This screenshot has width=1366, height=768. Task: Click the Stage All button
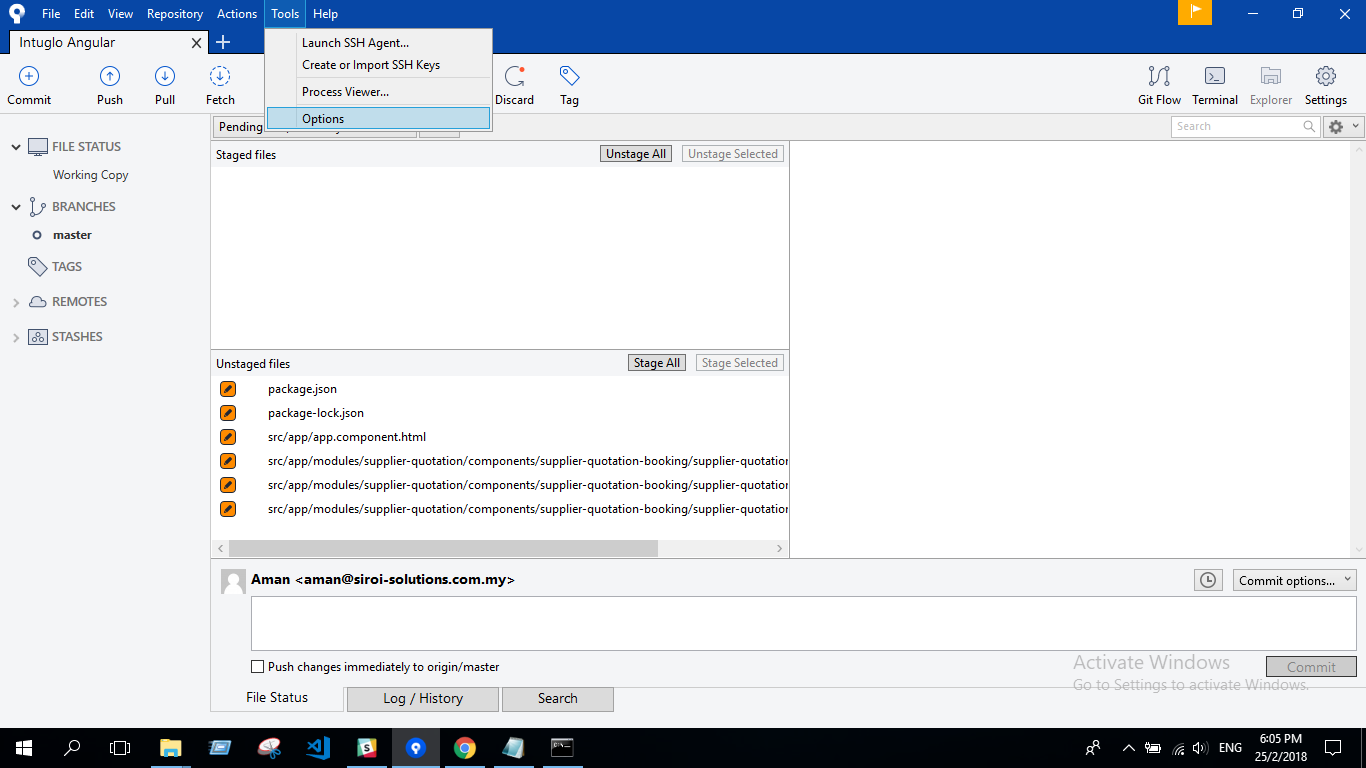(x=657, y=363)
